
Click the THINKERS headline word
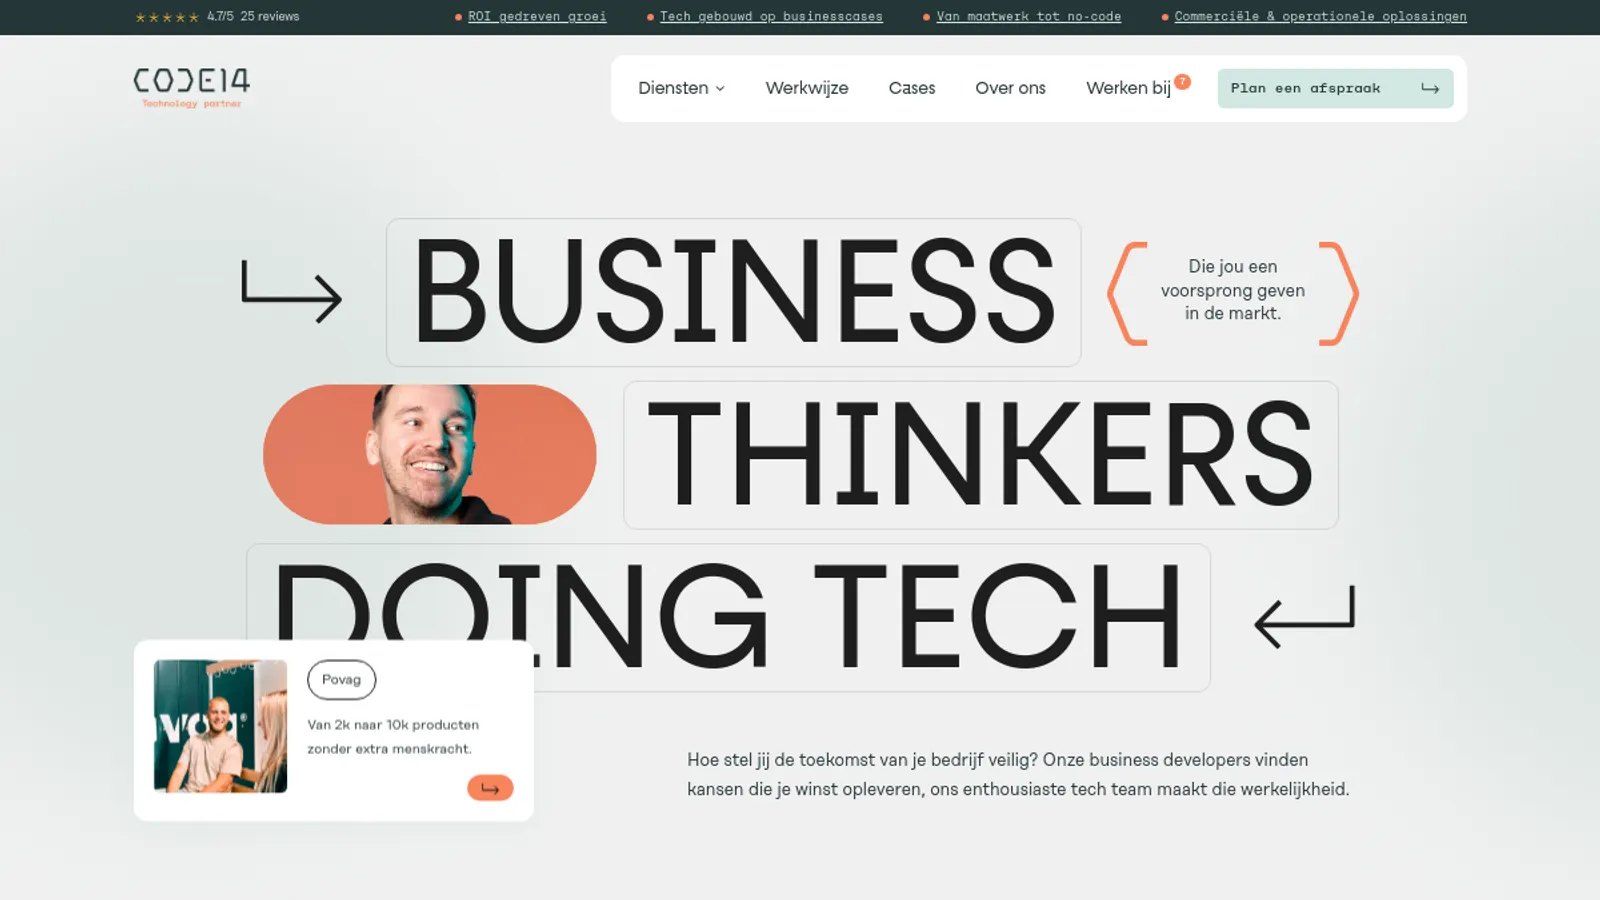[x=980, y=455]
